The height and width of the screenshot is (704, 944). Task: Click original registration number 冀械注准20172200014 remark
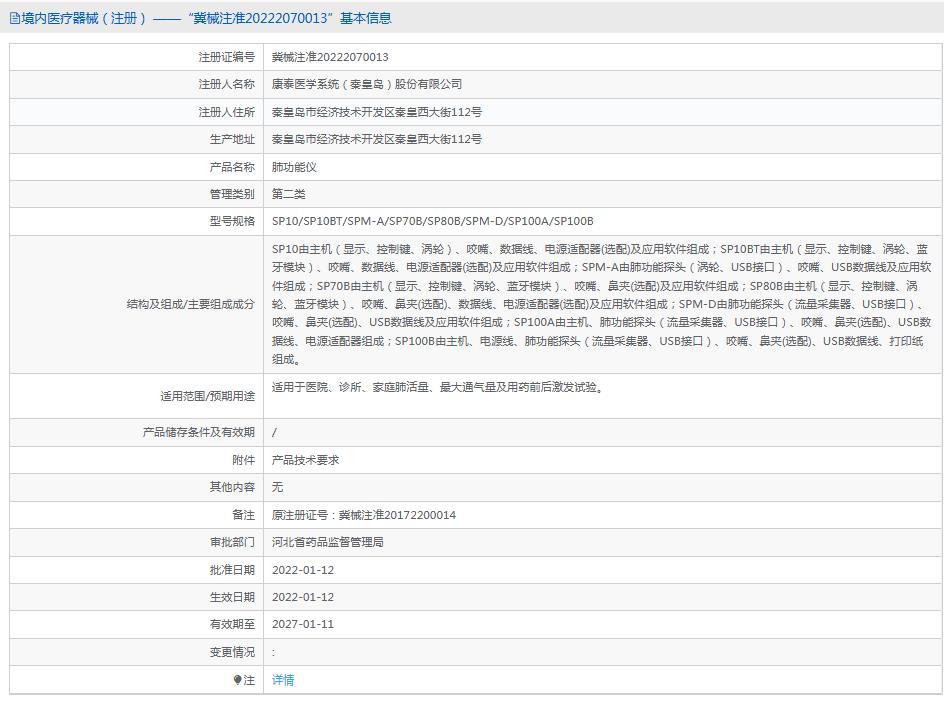(364, 515)
